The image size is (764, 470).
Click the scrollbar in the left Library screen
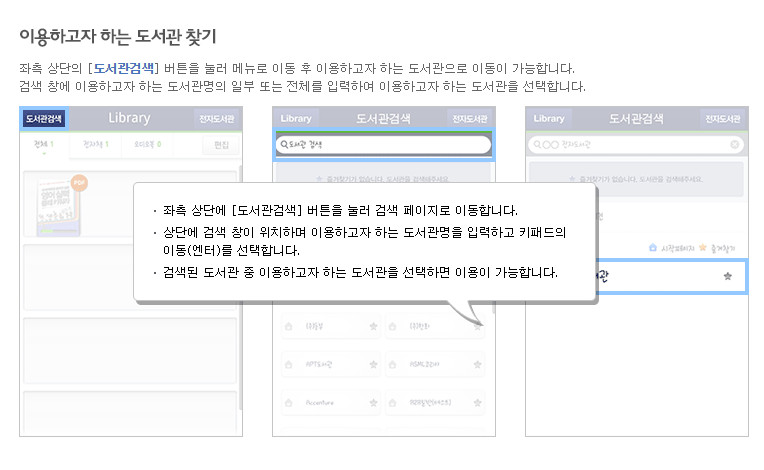[240, 287]
